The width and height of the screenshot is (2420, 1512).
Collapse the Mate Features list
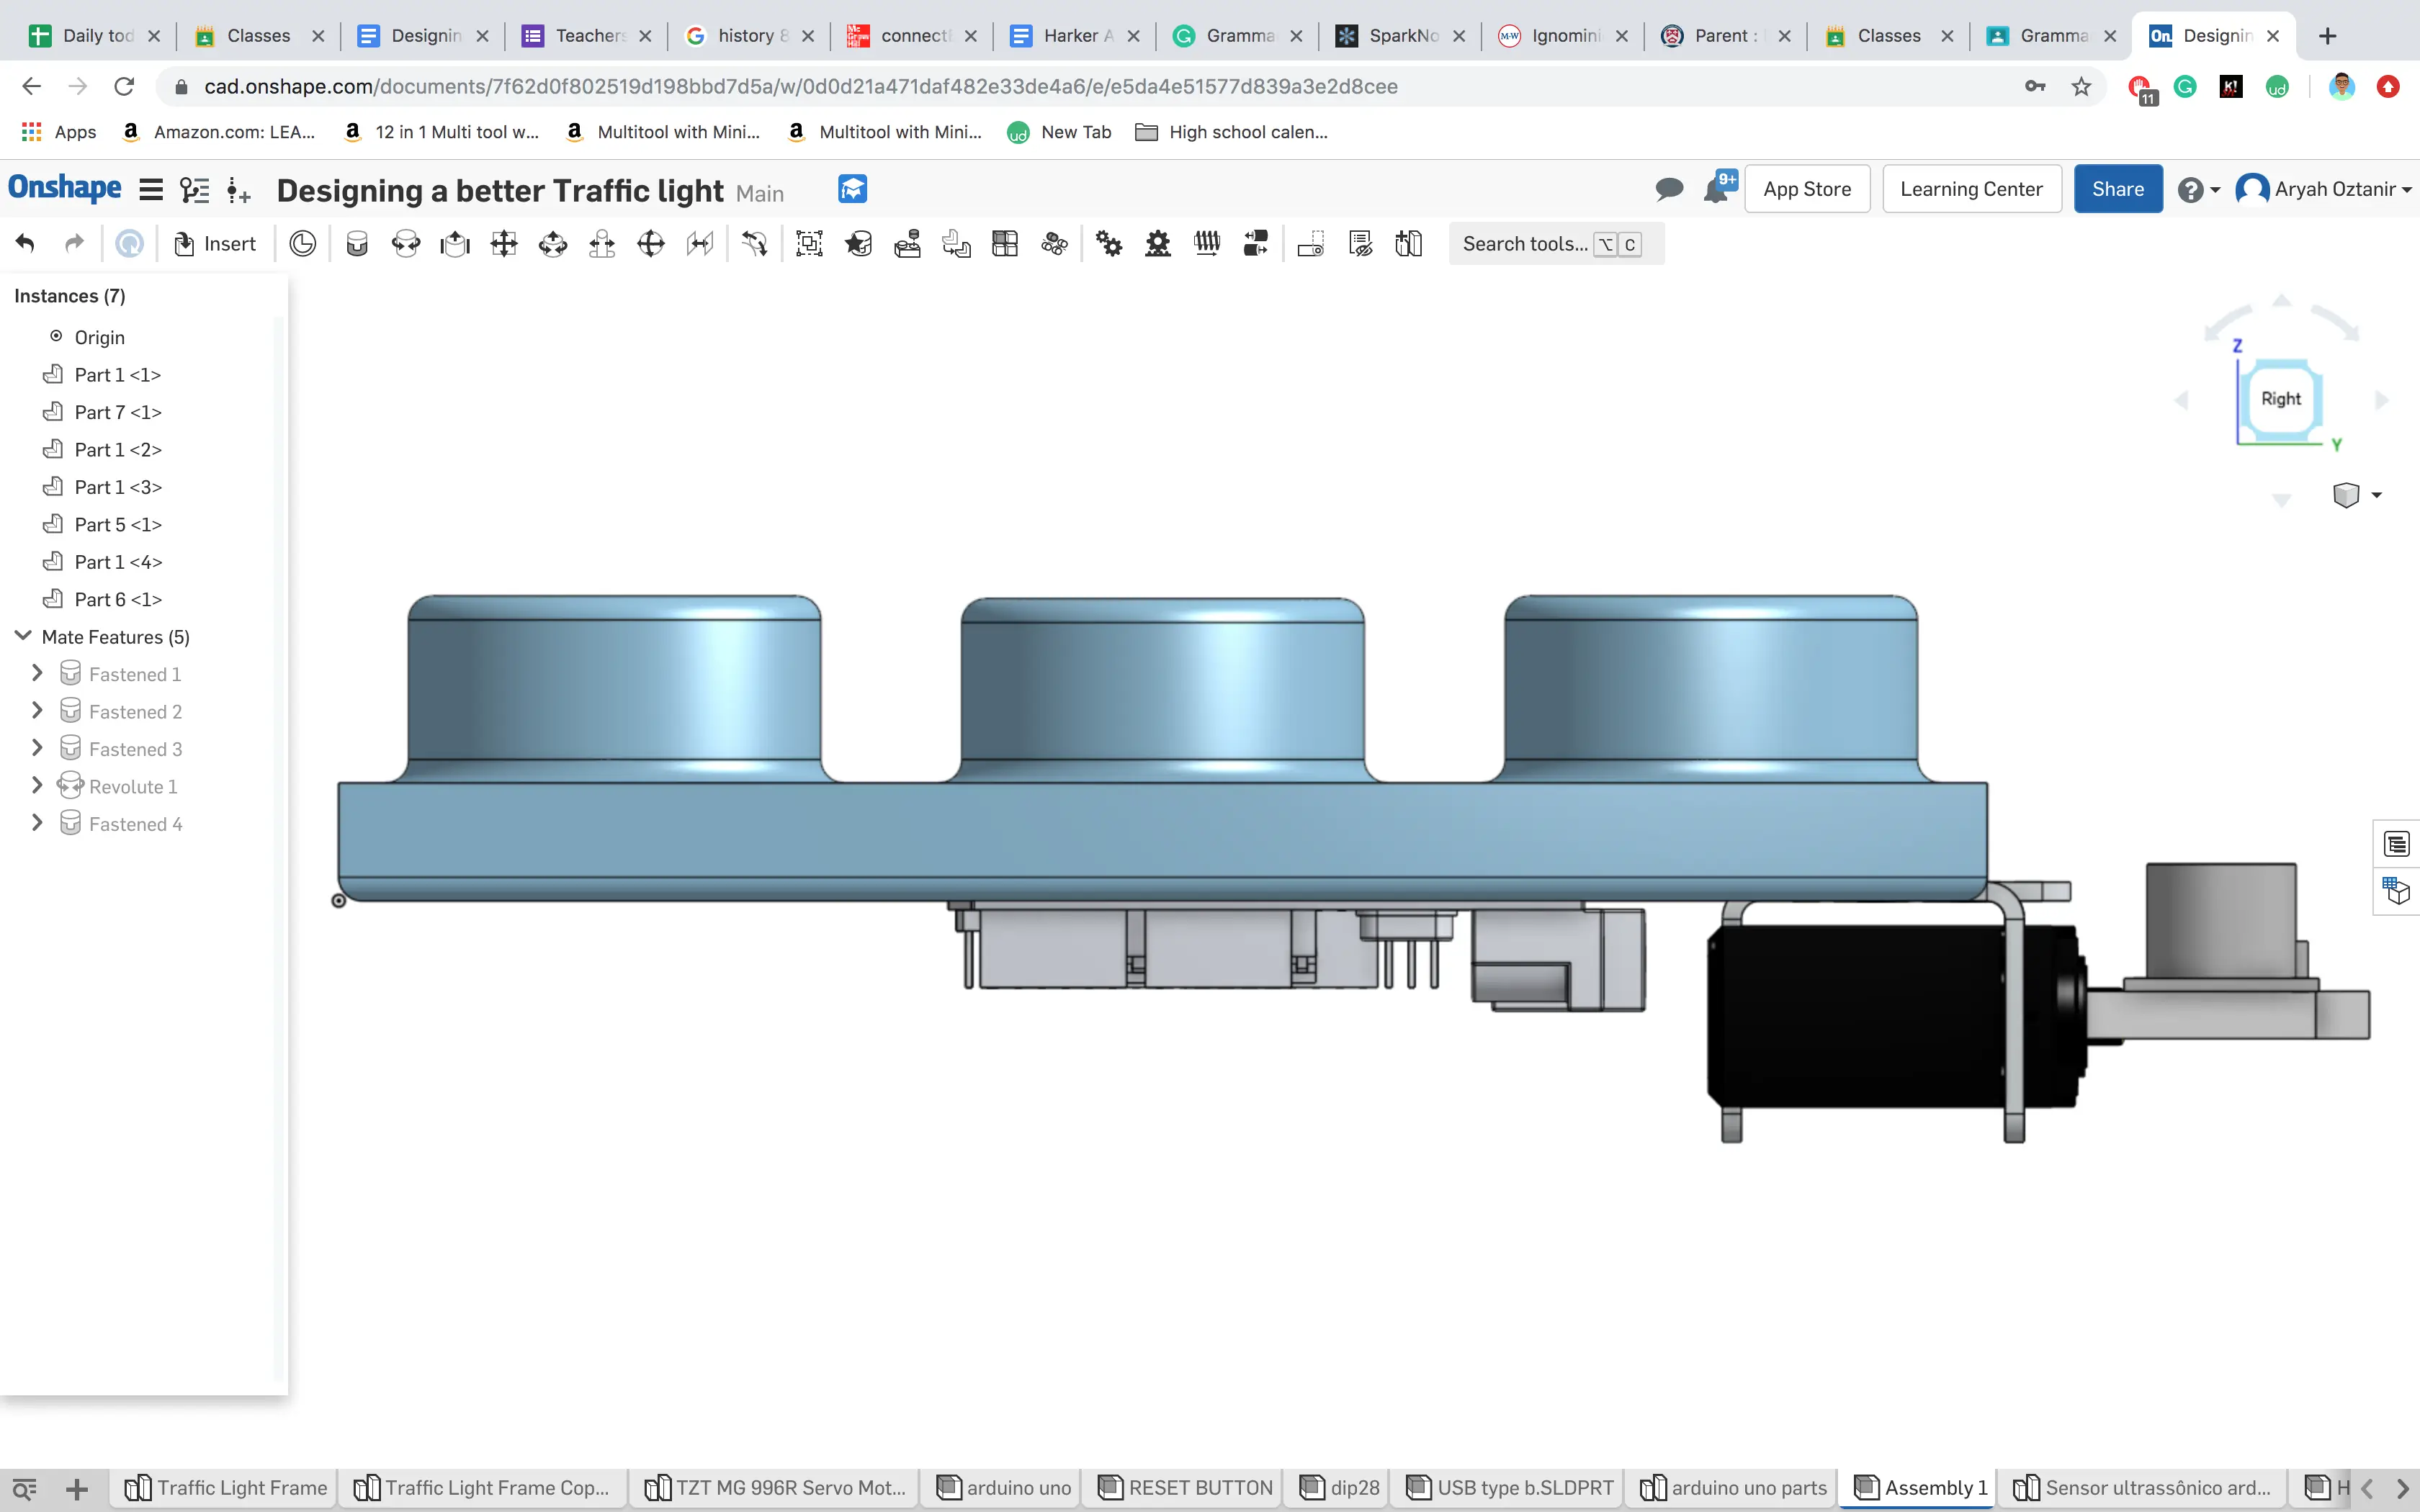[23, 636]
